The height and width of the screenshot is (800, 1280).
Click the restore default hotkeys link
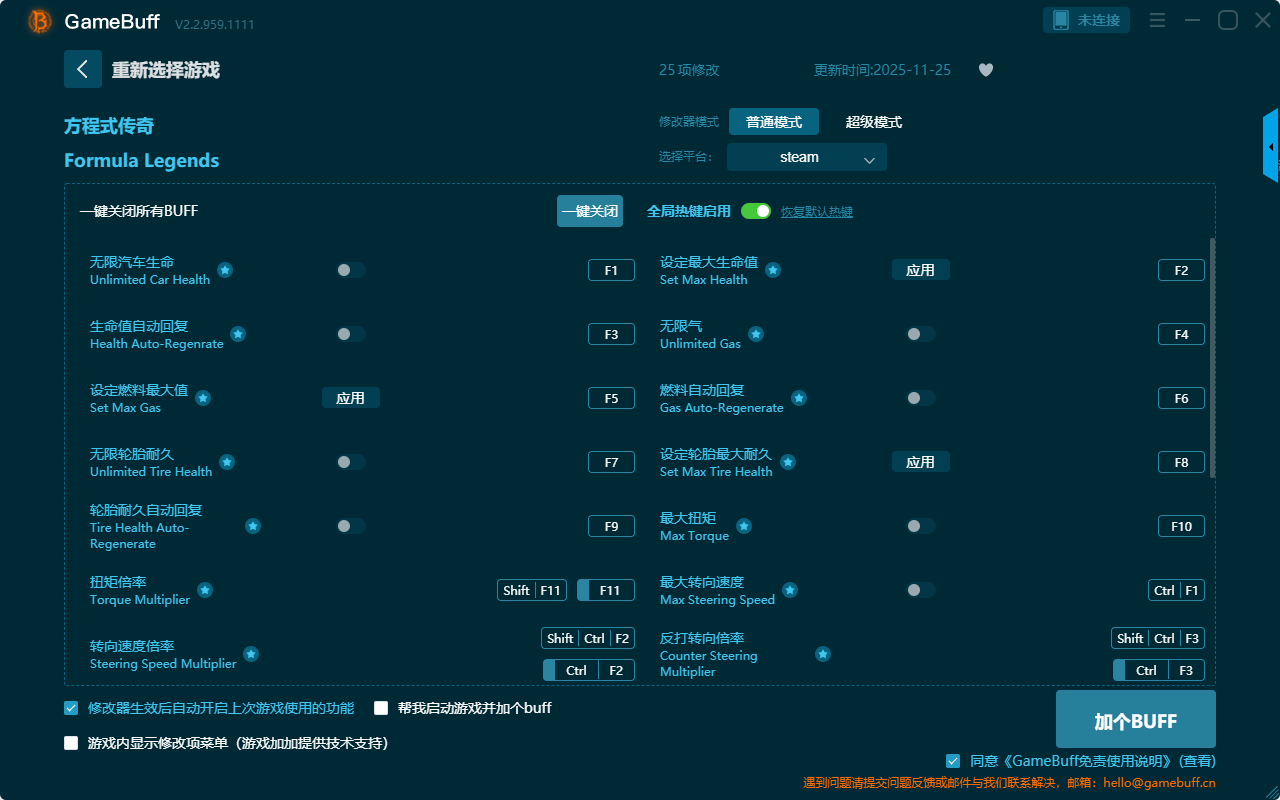tap(817, 212)
